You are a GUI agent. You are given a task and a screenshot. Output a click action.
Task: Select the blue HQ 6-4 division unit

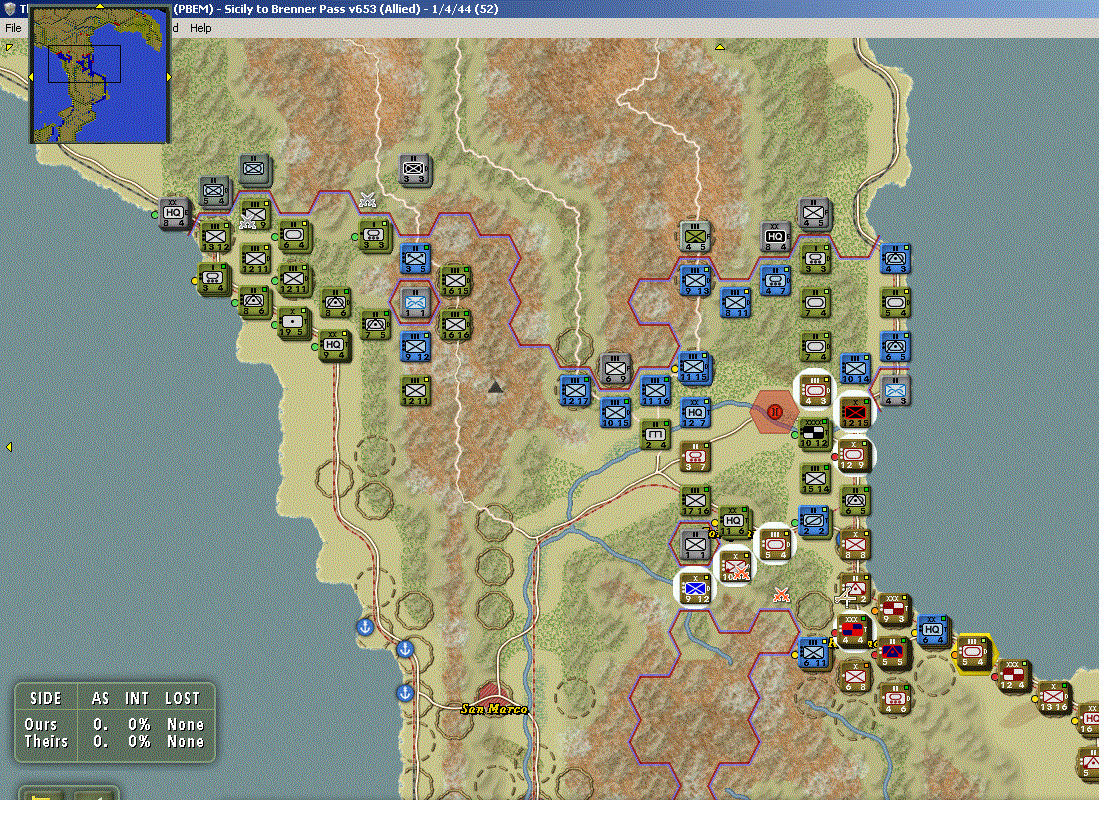932,630
